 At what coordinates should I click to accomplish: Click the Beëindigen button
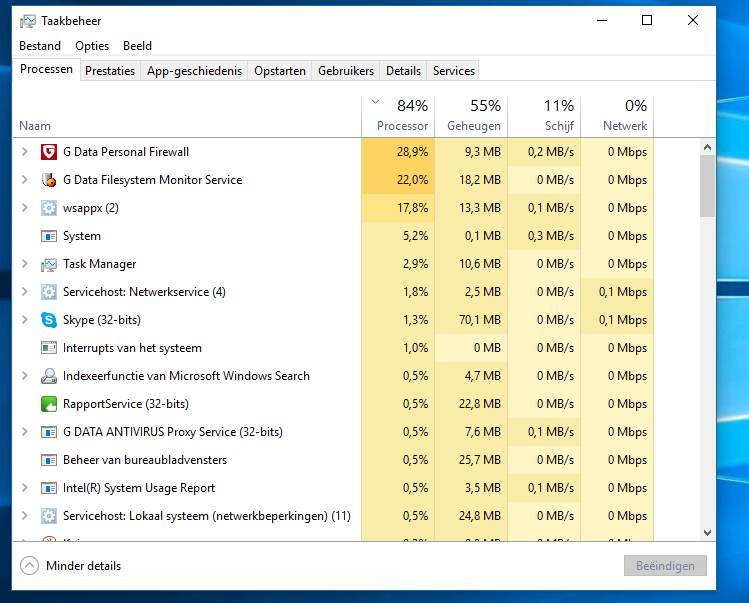665,566
